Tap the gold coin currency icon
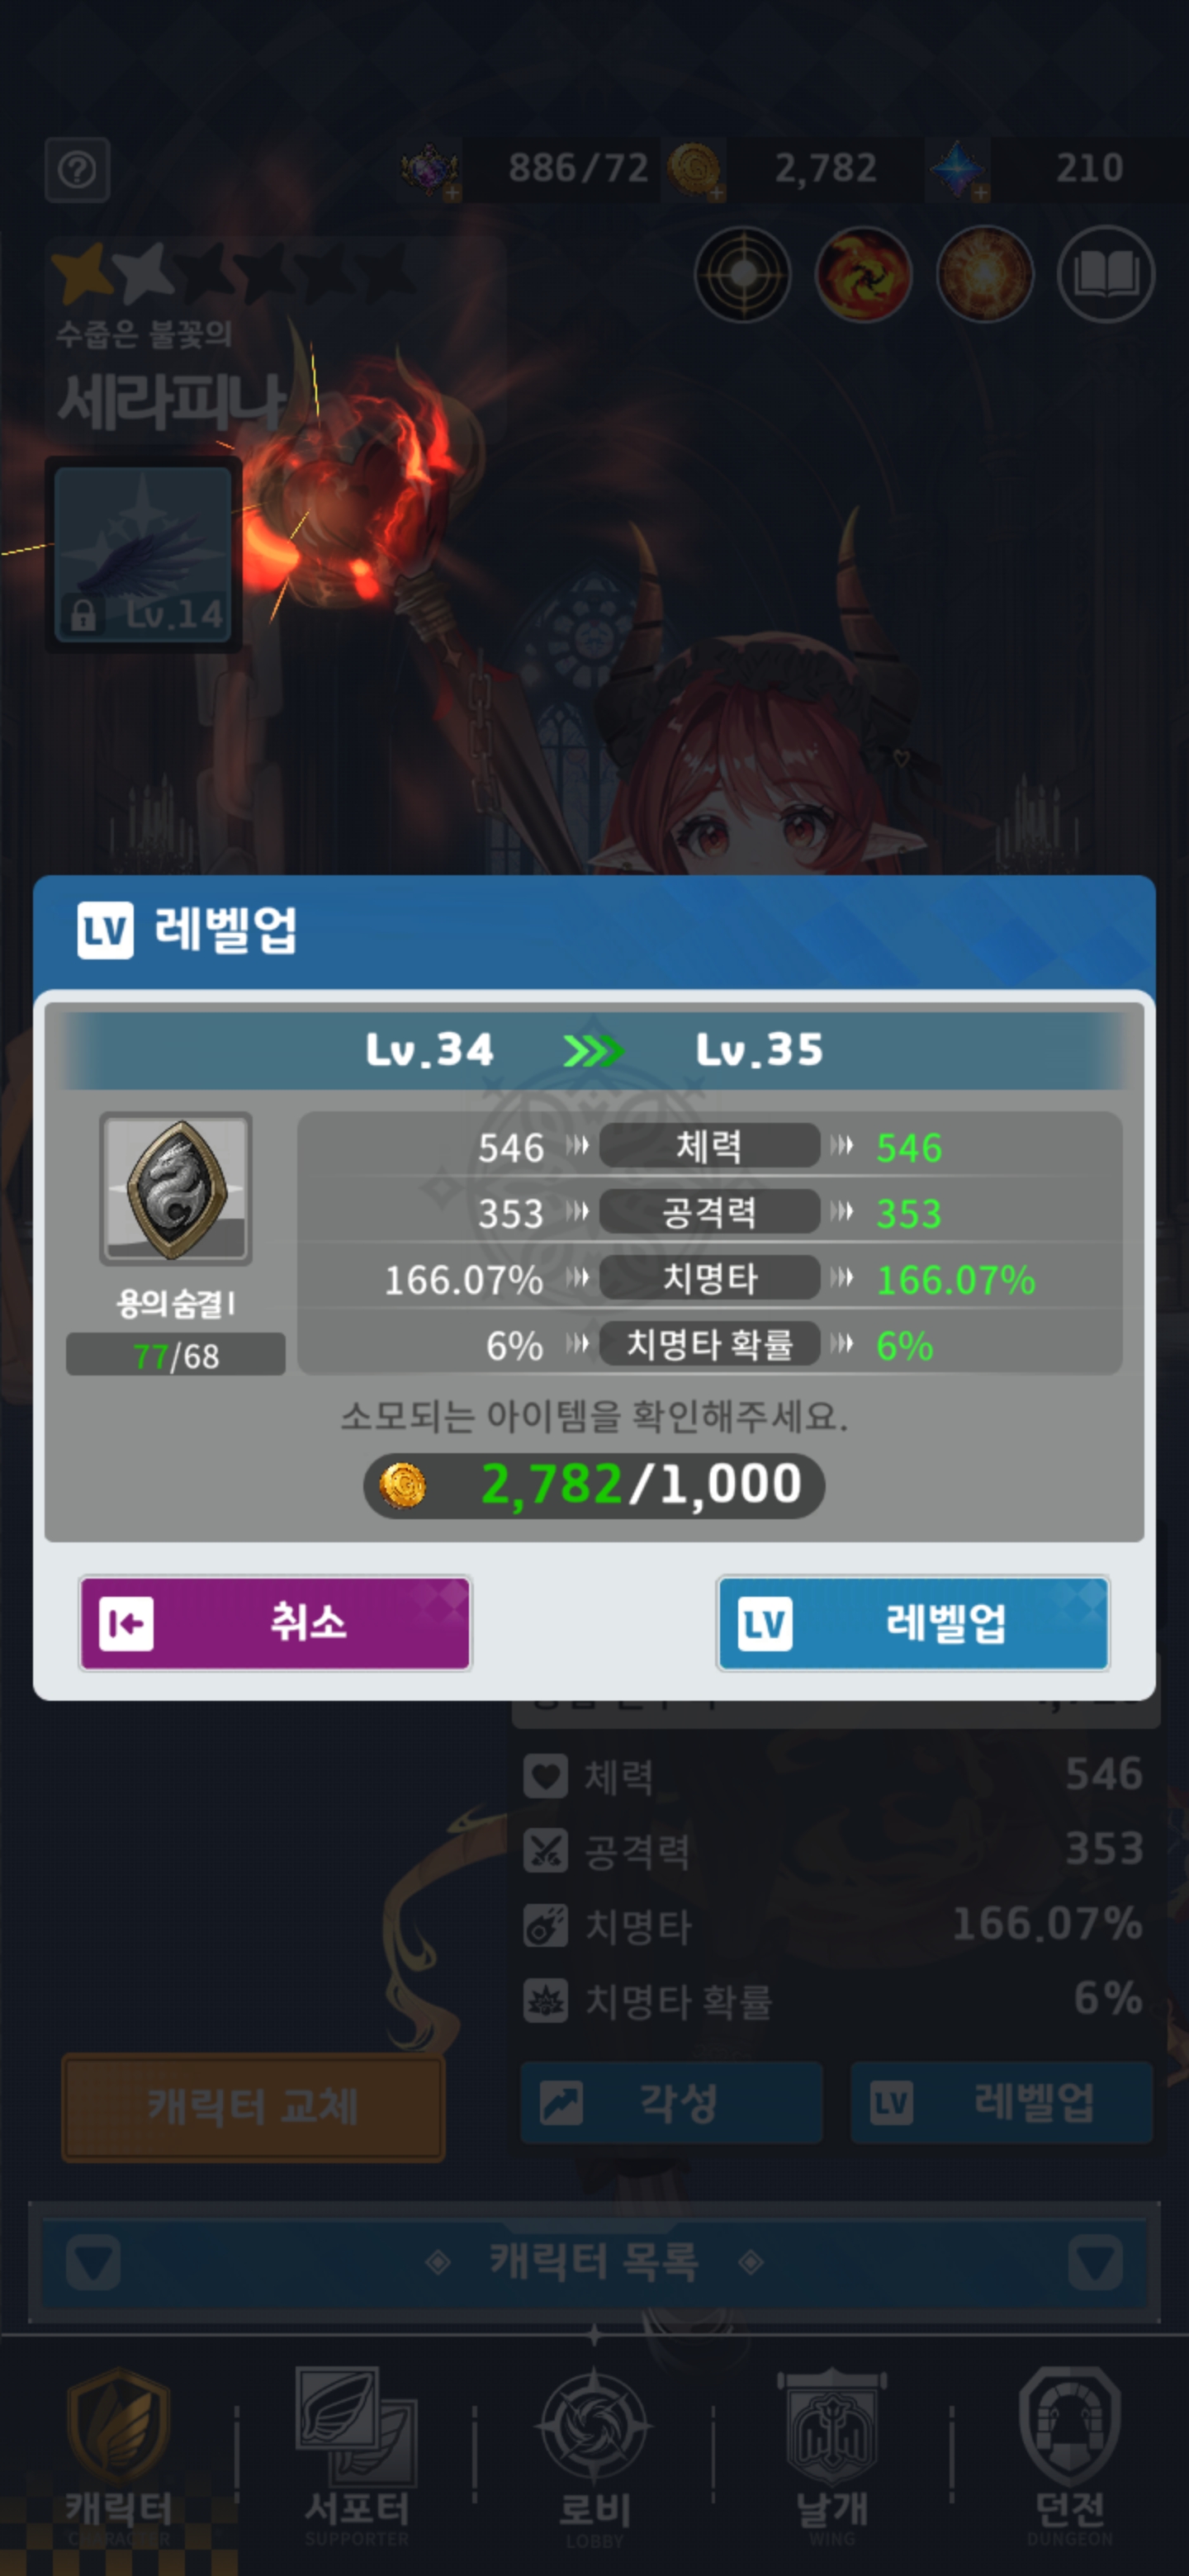 coord(695,169)
